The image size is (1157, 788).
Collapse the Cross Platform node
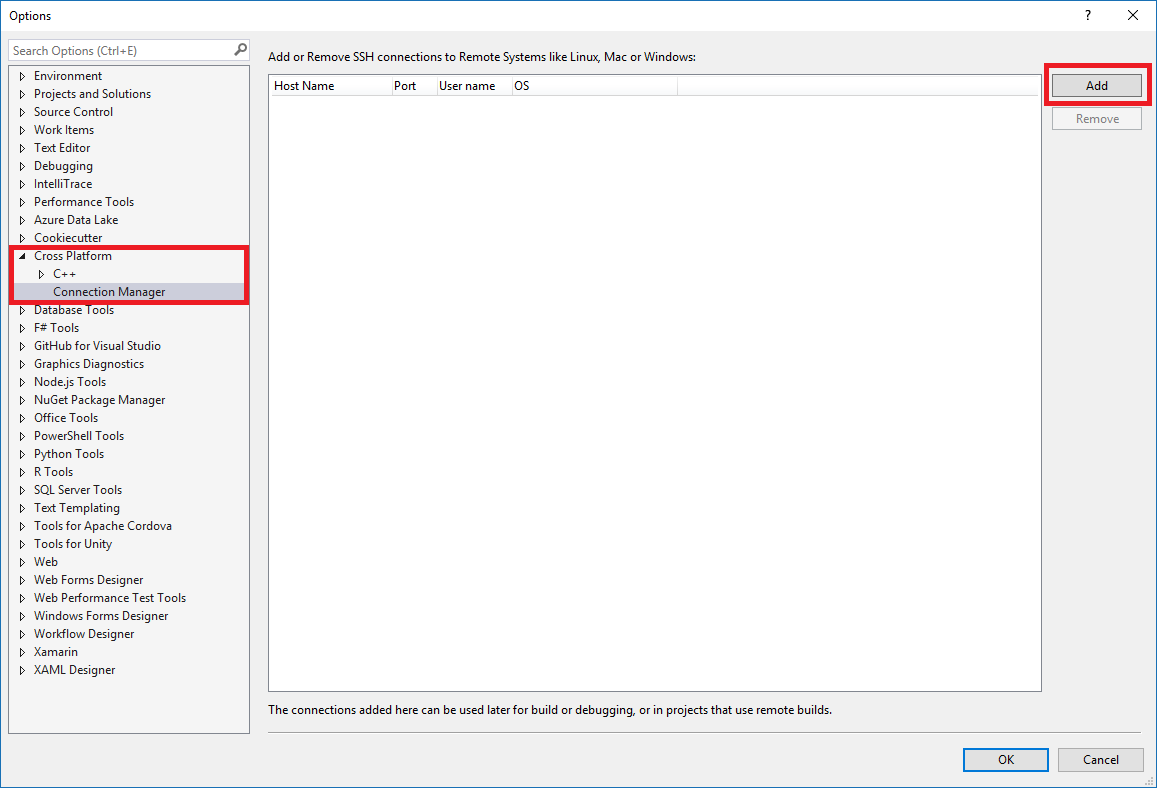[x=22, y=256]
